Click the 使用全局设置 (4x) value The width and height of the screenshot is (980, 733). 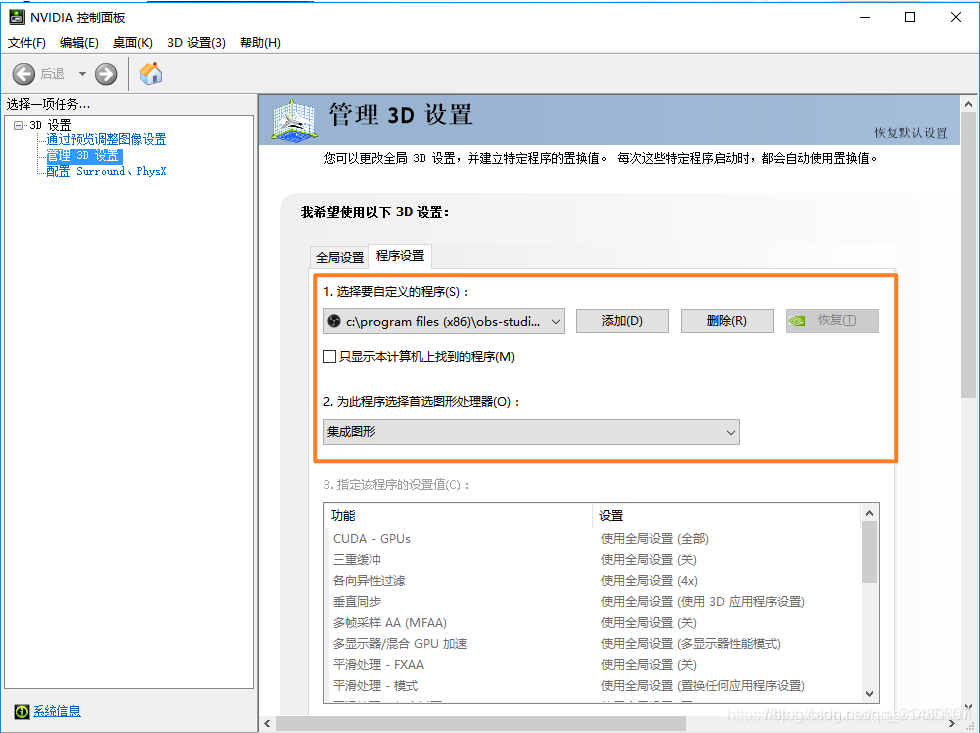649,581
